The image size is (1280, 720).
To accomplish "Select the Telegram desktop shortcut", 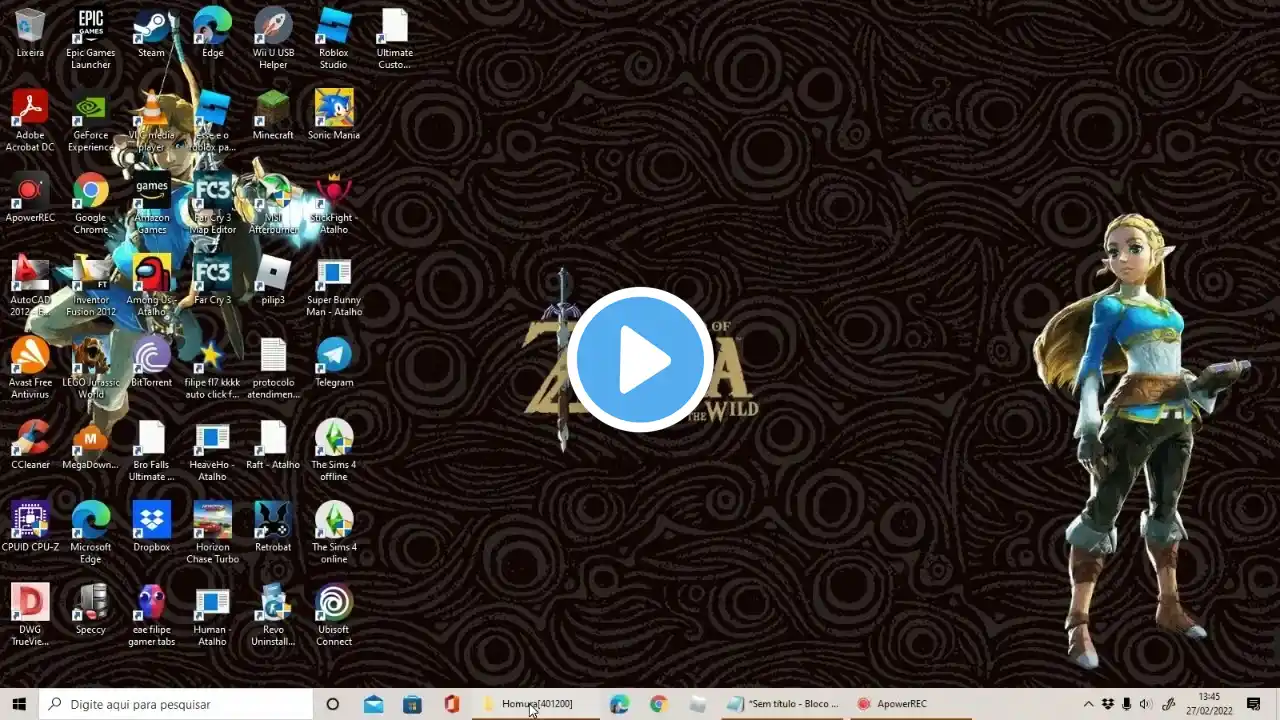I will (x=334, y=362).
